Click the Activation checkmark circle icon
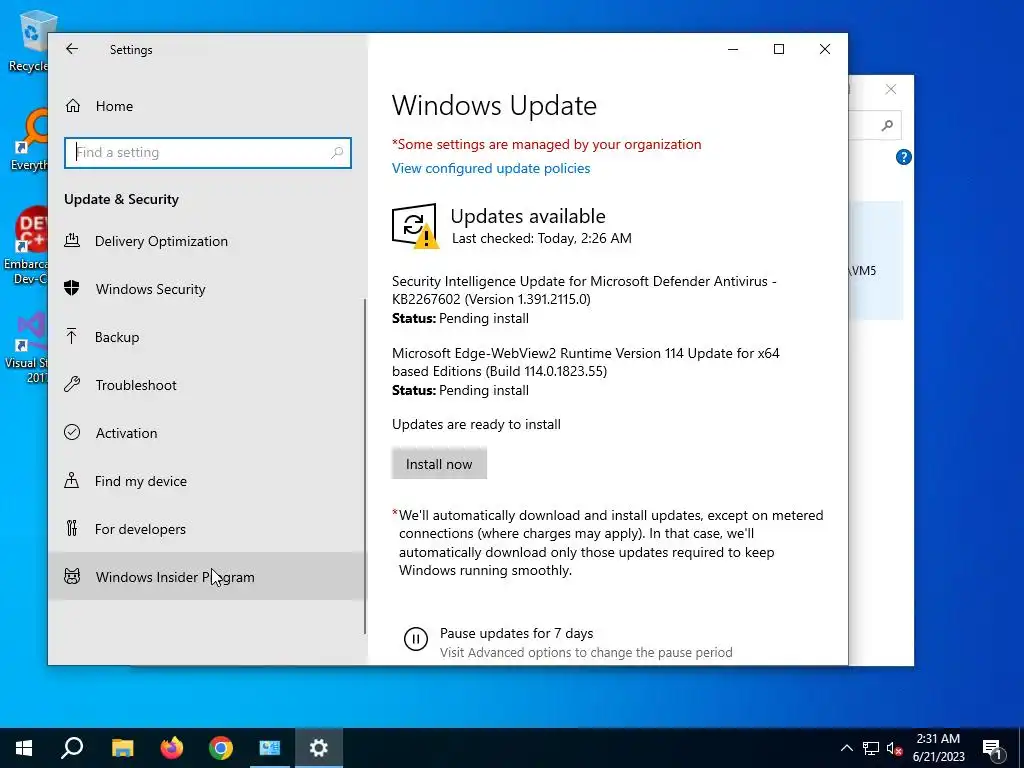 click(x=72, y=432)
